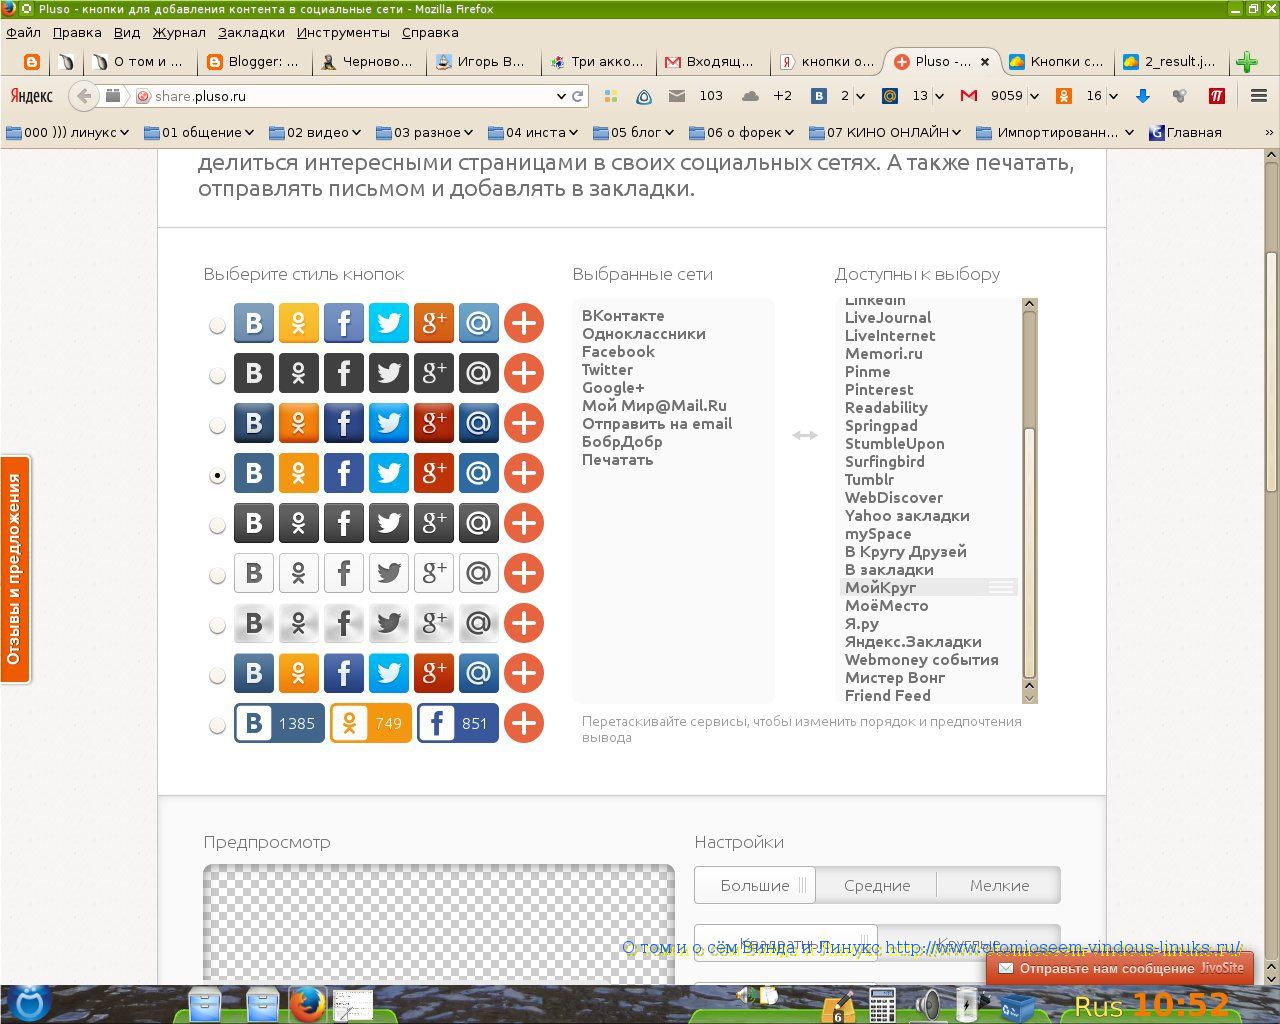This screenshot has height=1024, width=1280.
Task: Choose the Мелкие size button
Action: pyautogui.click(x=999, y=885)
